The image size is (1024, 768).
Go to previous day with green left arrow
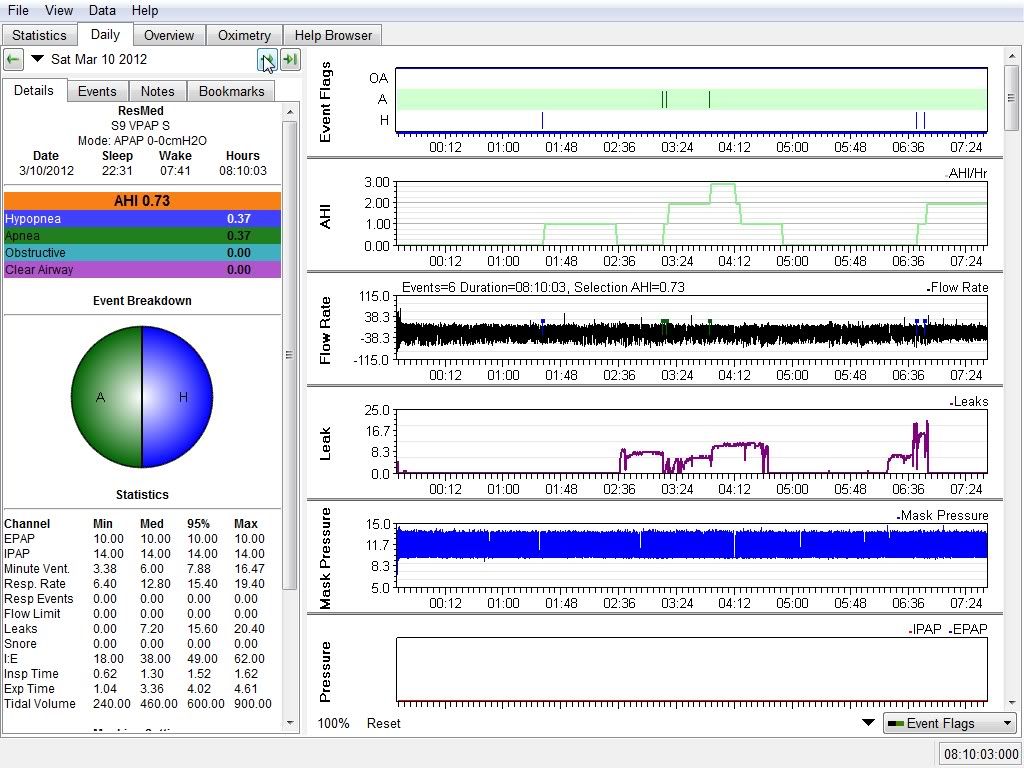pos(13,59)
